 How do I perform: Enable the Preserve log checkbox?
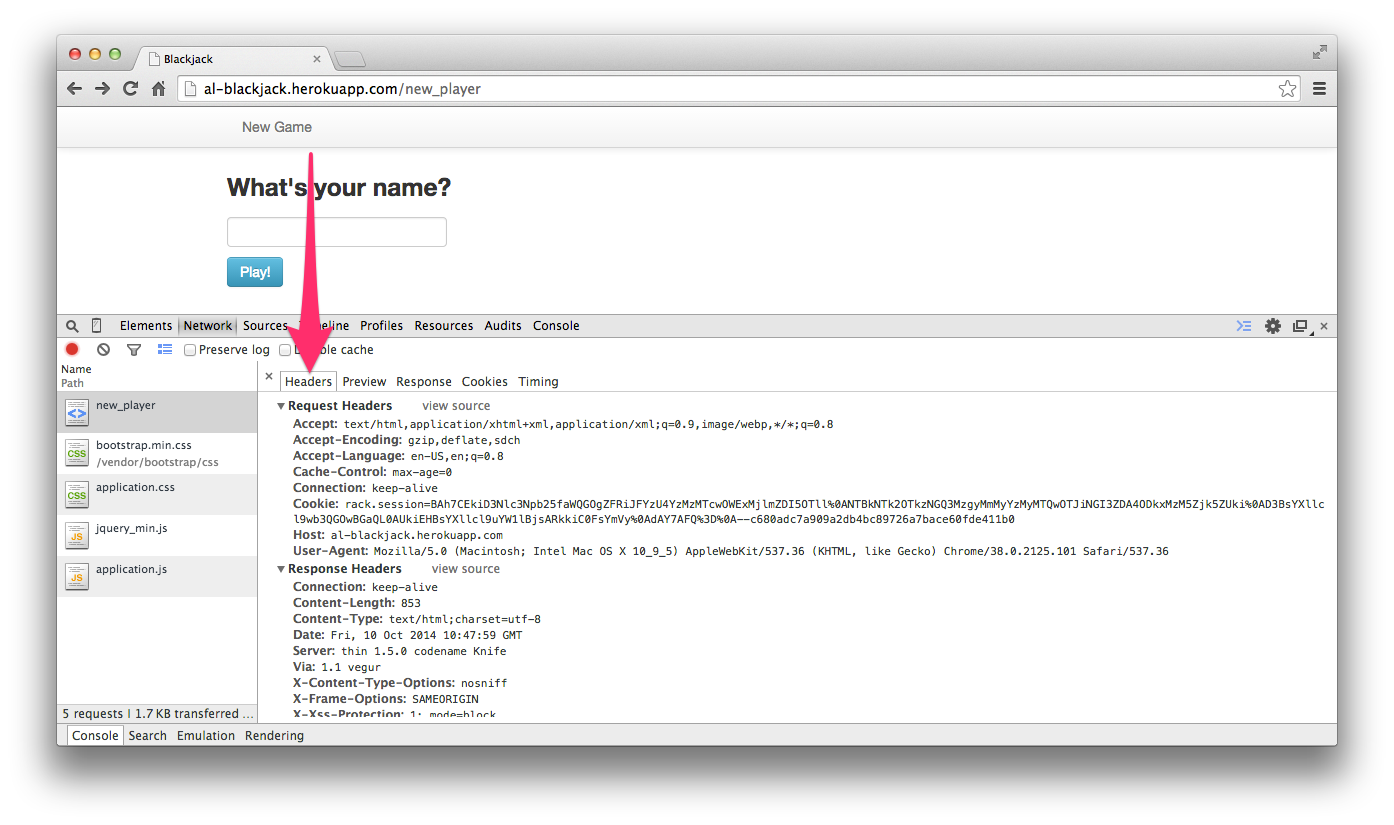[190, 350]
